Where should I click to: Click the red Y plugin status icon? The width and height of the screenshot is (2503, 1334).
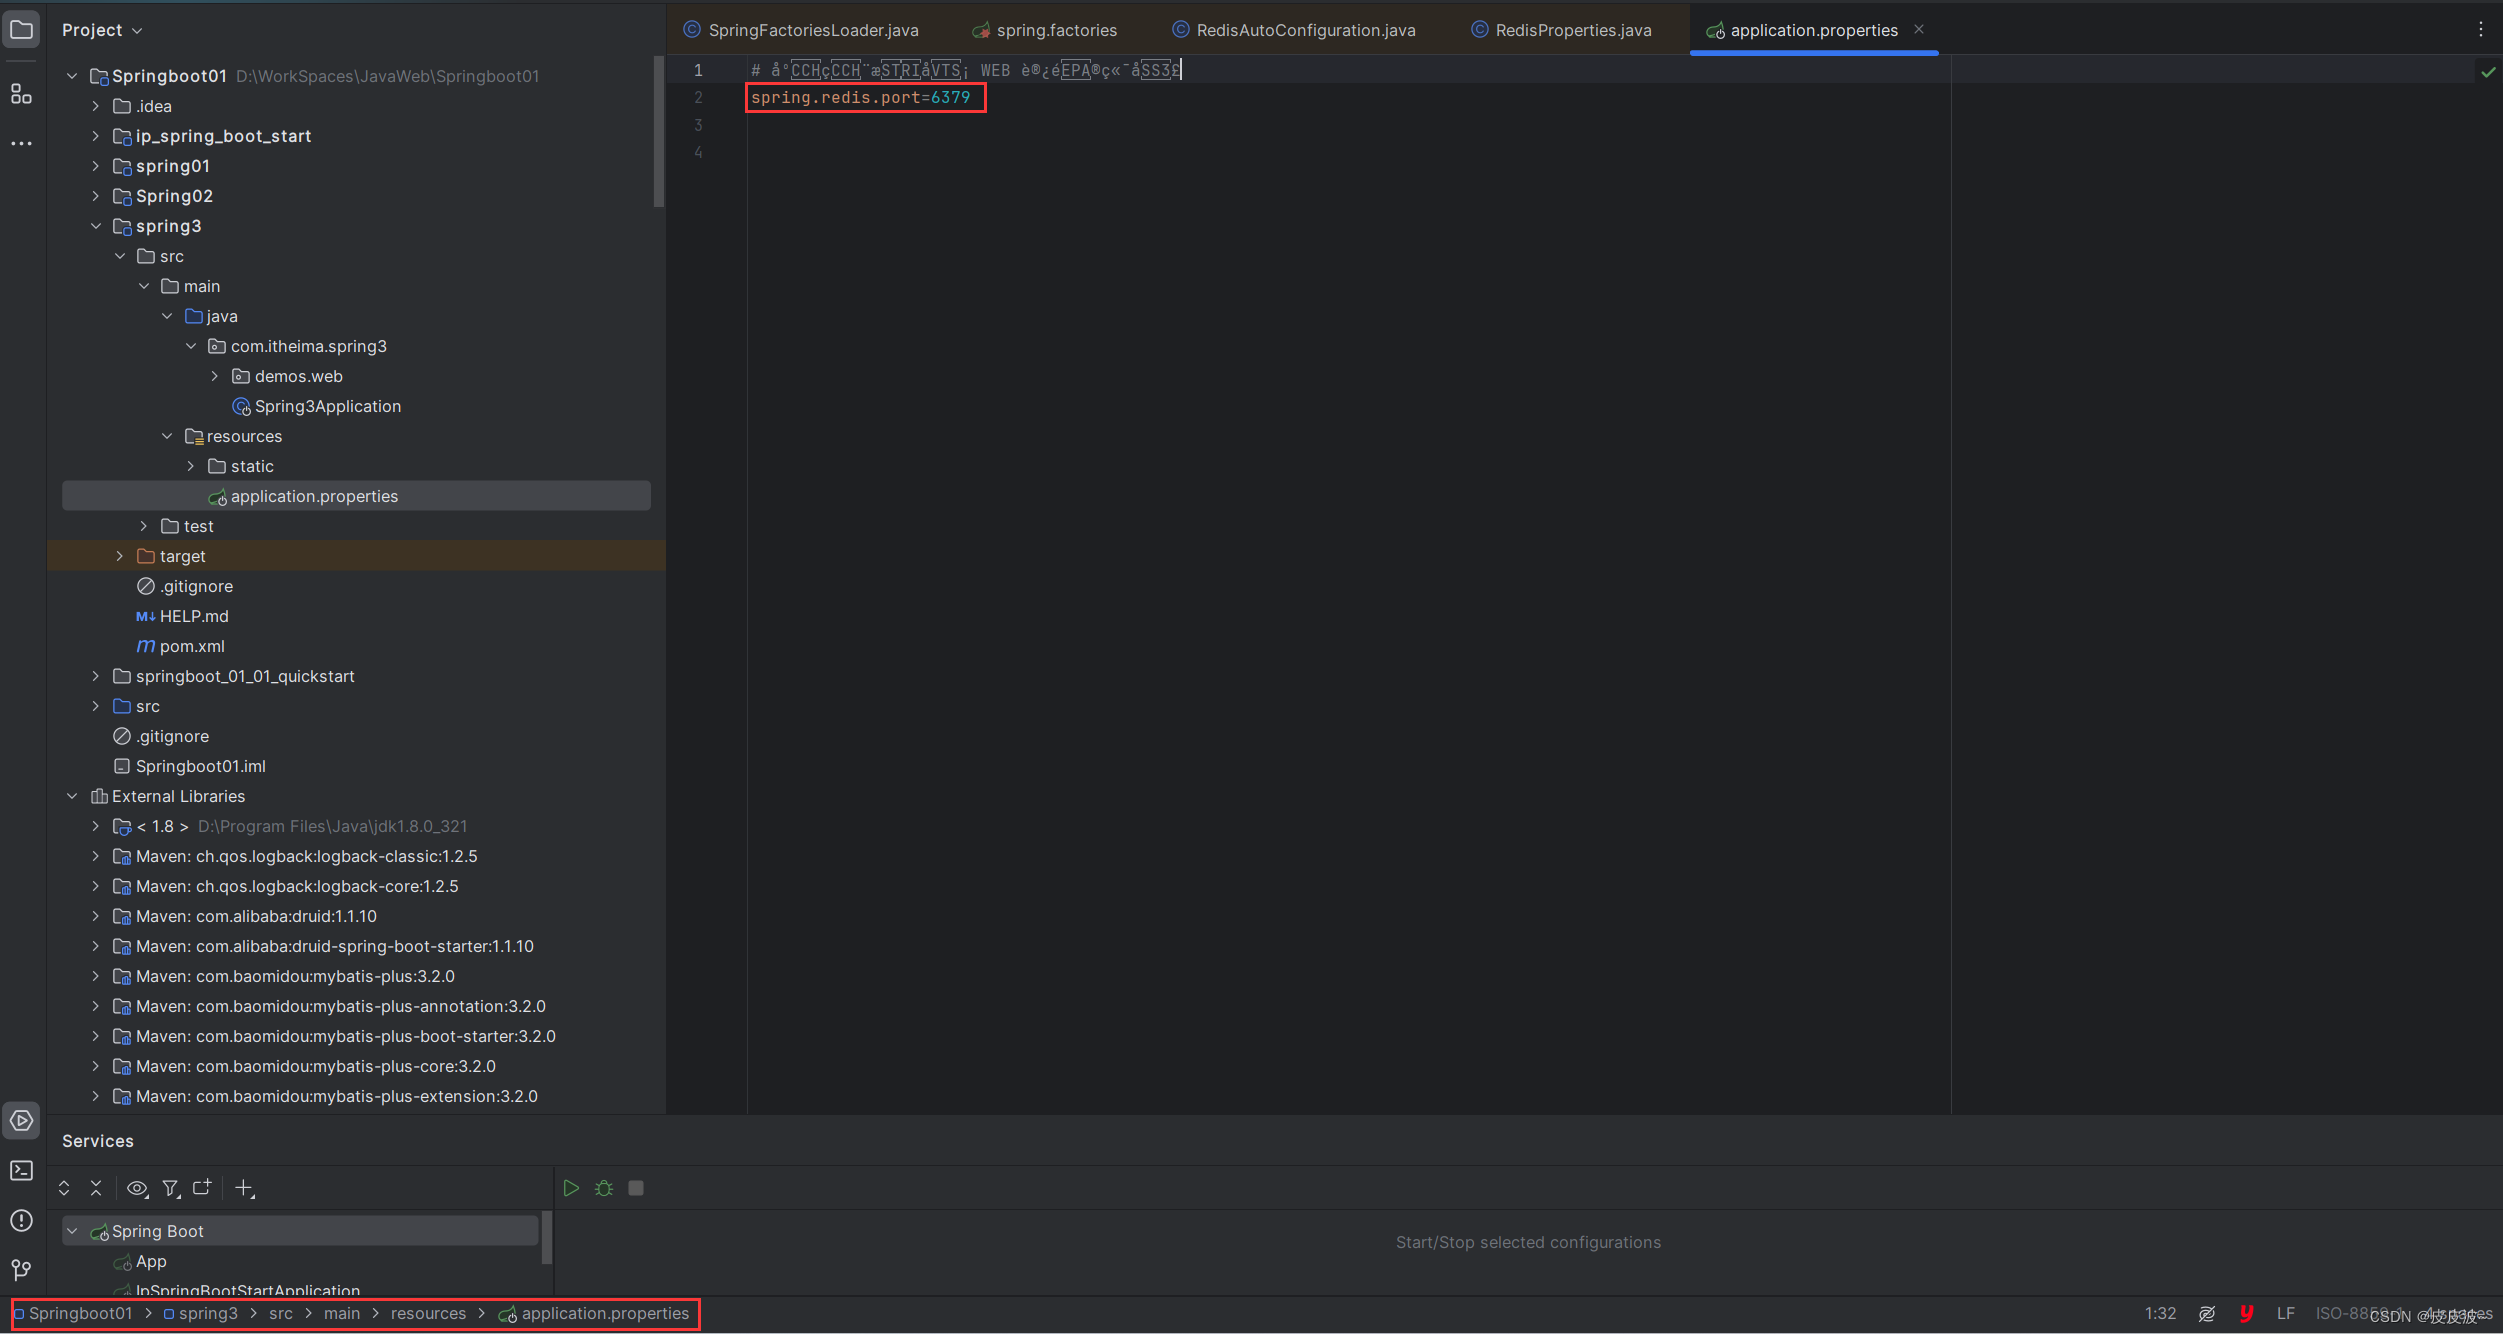[2246, 1314]
